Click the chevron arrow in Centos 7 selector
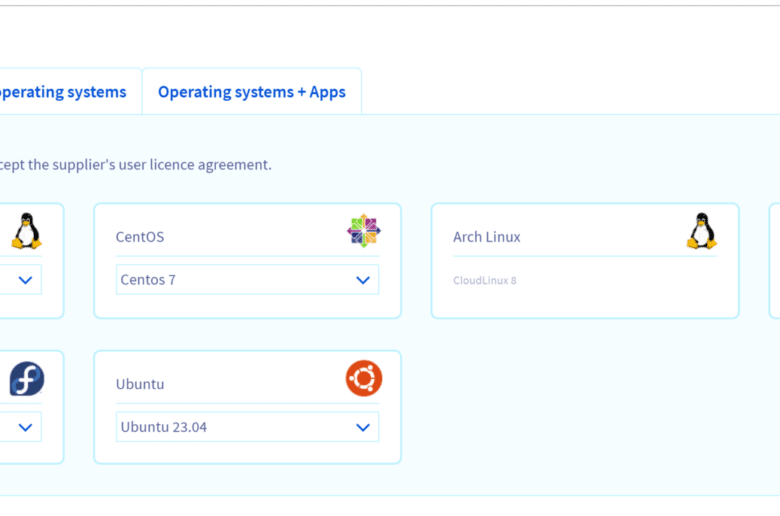 point(363,280)
